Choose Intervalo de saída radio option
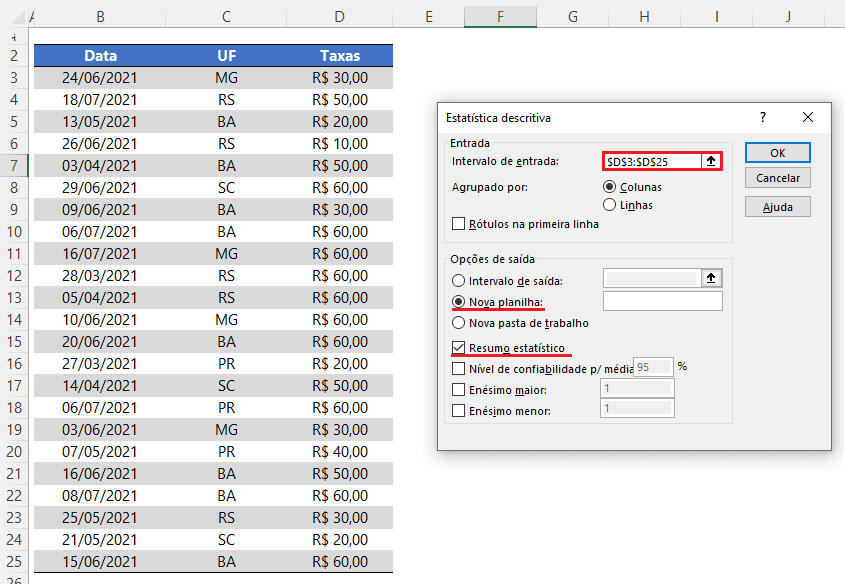 click(459, 281)
